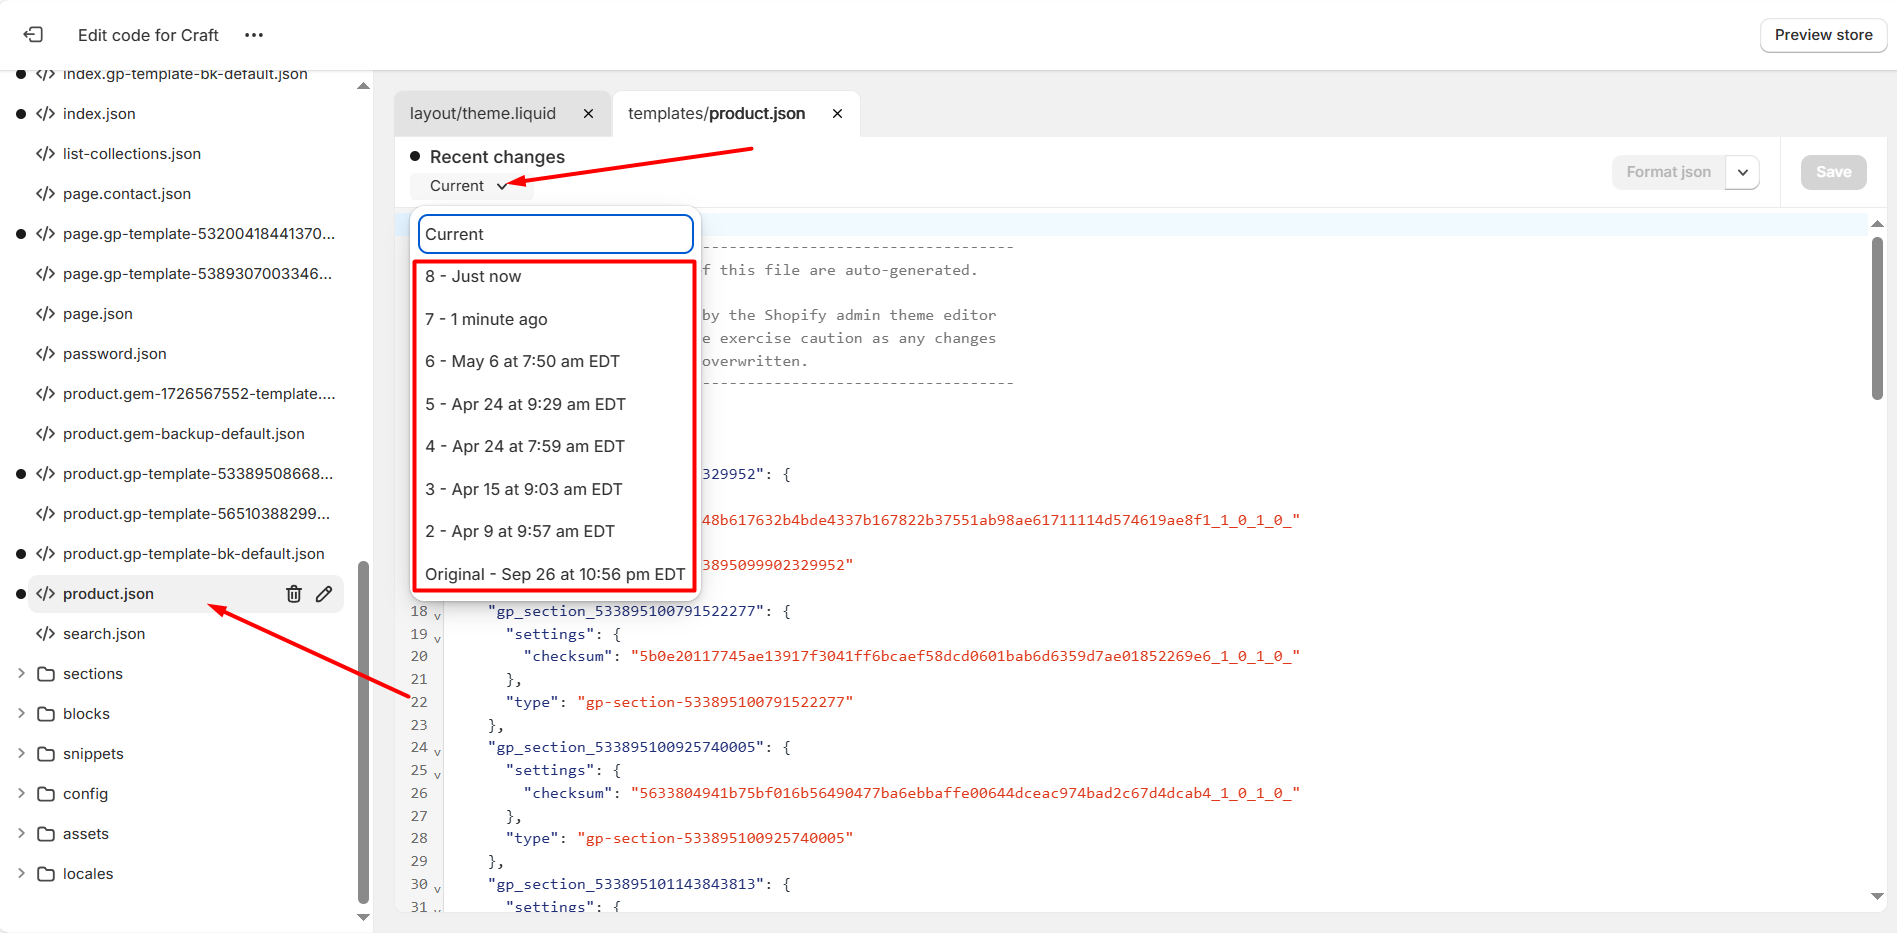Close the templates/product.json tab
1897x933 pixels.
click(838, 114)
